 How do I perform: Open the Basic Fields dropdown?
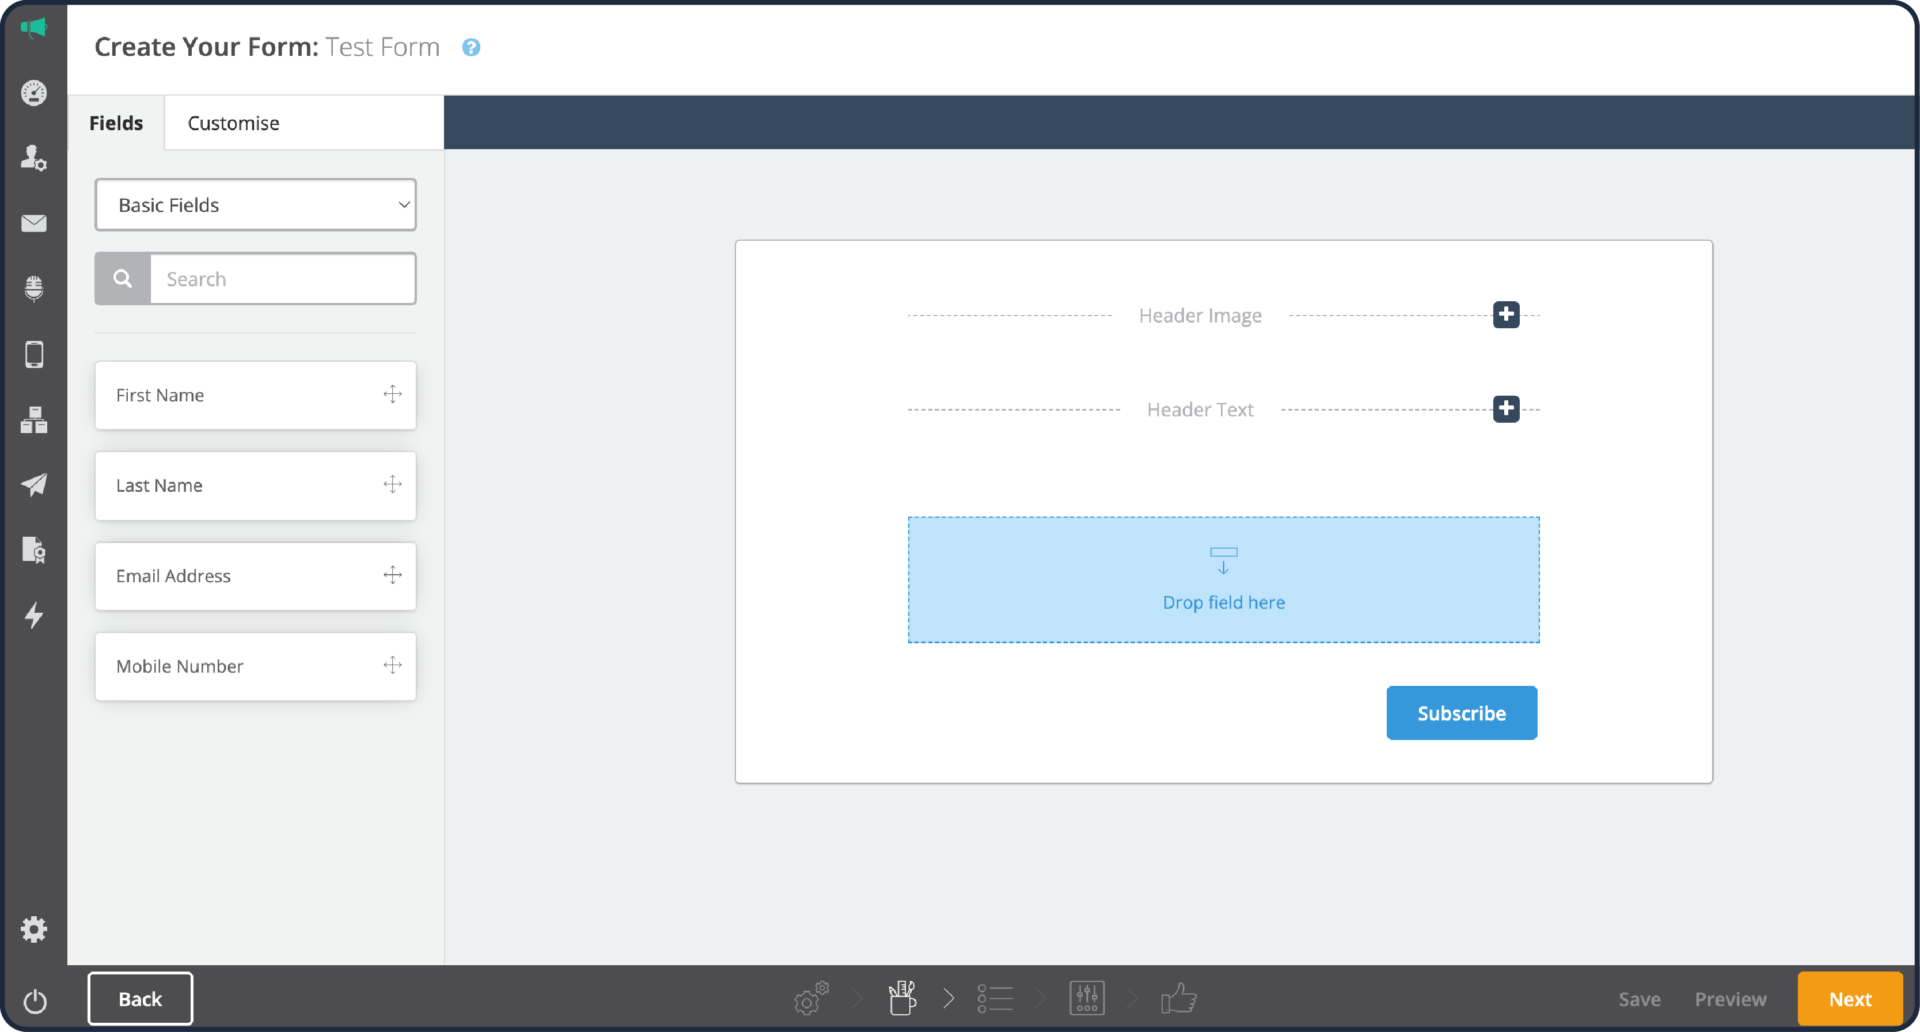pos(255,204)
